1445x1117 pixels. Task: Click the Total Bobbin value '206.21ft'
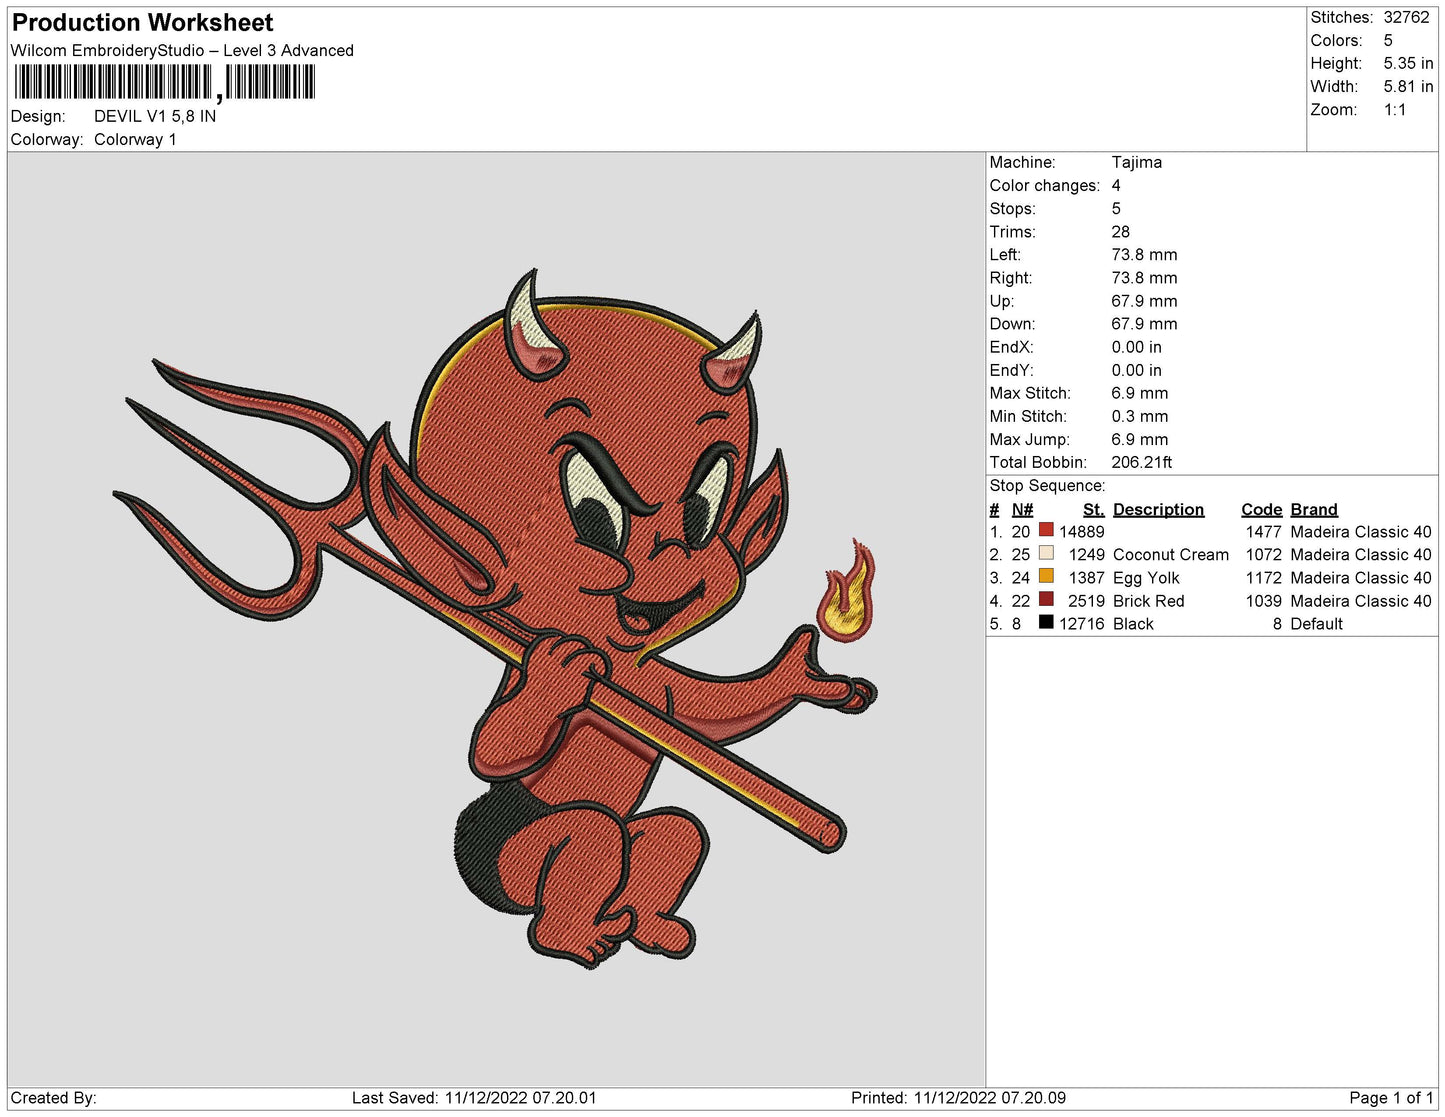1141,462
